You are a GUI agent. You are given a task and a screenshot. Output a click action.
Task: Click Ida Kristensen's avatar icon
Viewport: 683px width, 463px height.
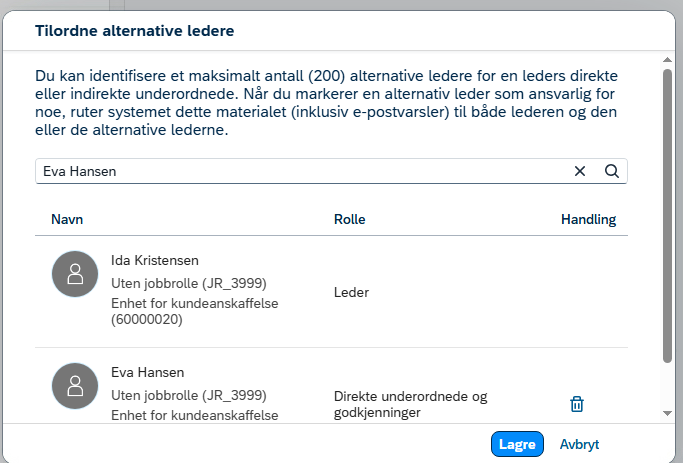click(75, 274)
